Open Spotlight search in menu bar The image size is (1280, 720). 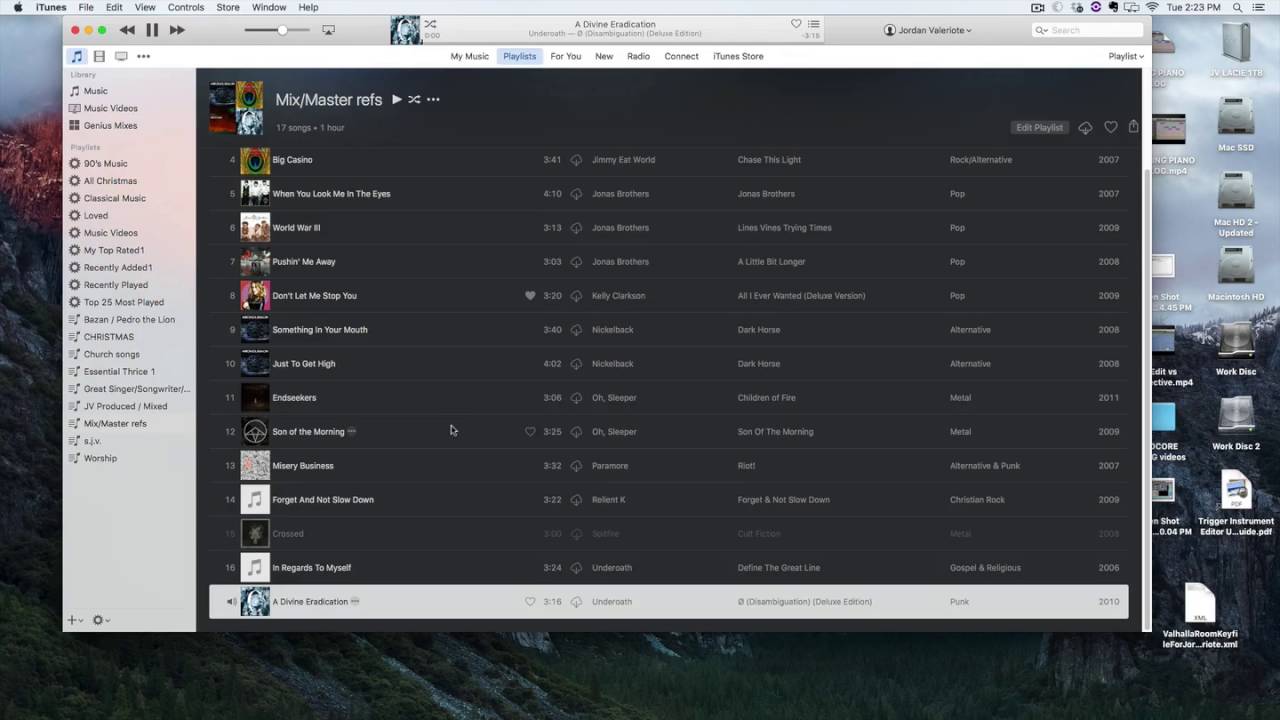pos(1238,7)
